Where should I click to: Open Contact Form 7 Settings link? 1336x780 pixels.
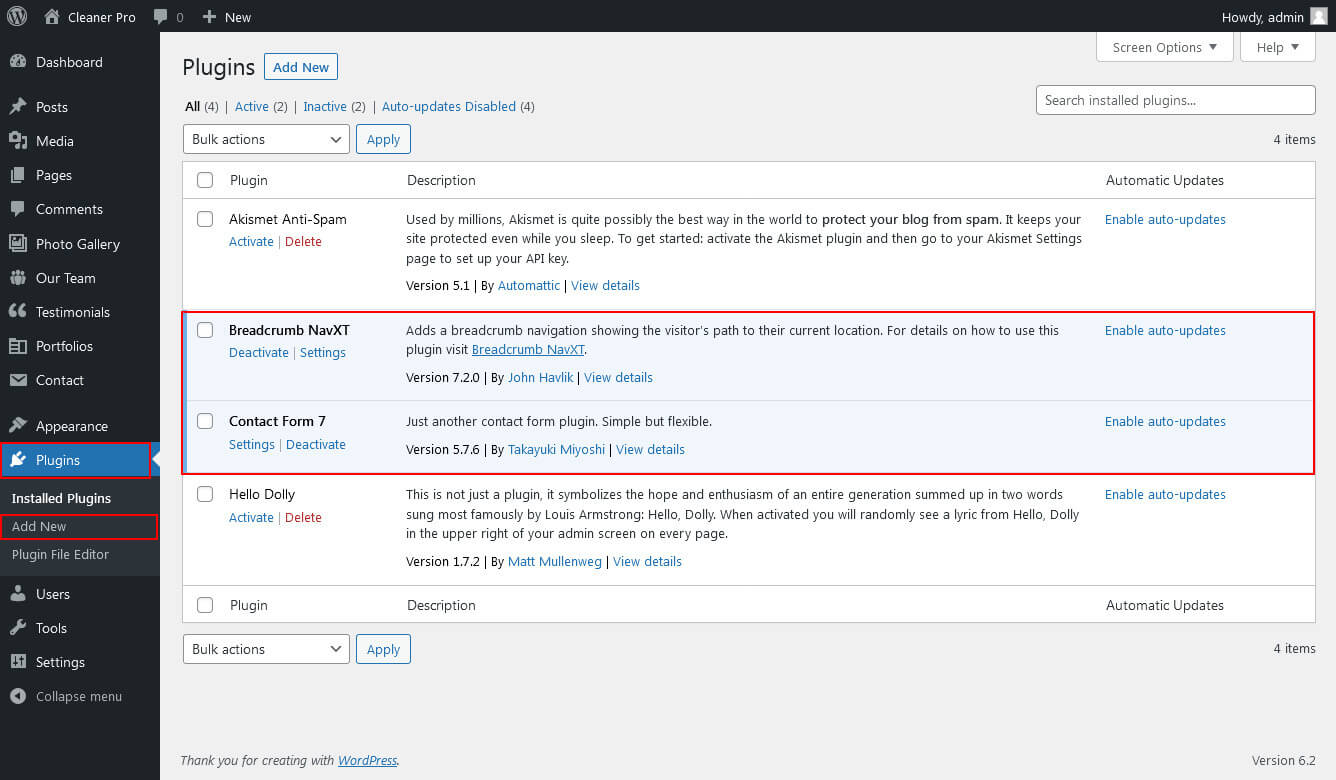coord(252,444)
